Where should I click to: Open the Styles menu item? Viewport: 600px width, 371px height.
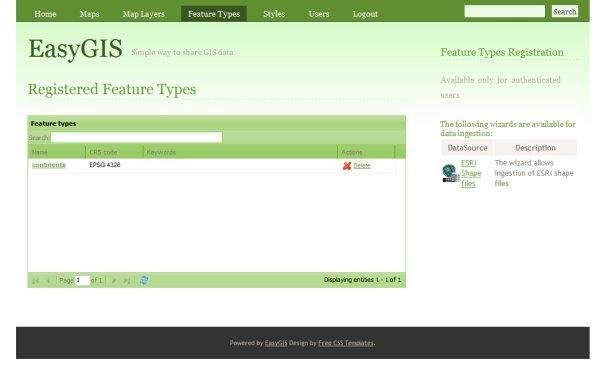pyautogui.click(x=274, y=14)
